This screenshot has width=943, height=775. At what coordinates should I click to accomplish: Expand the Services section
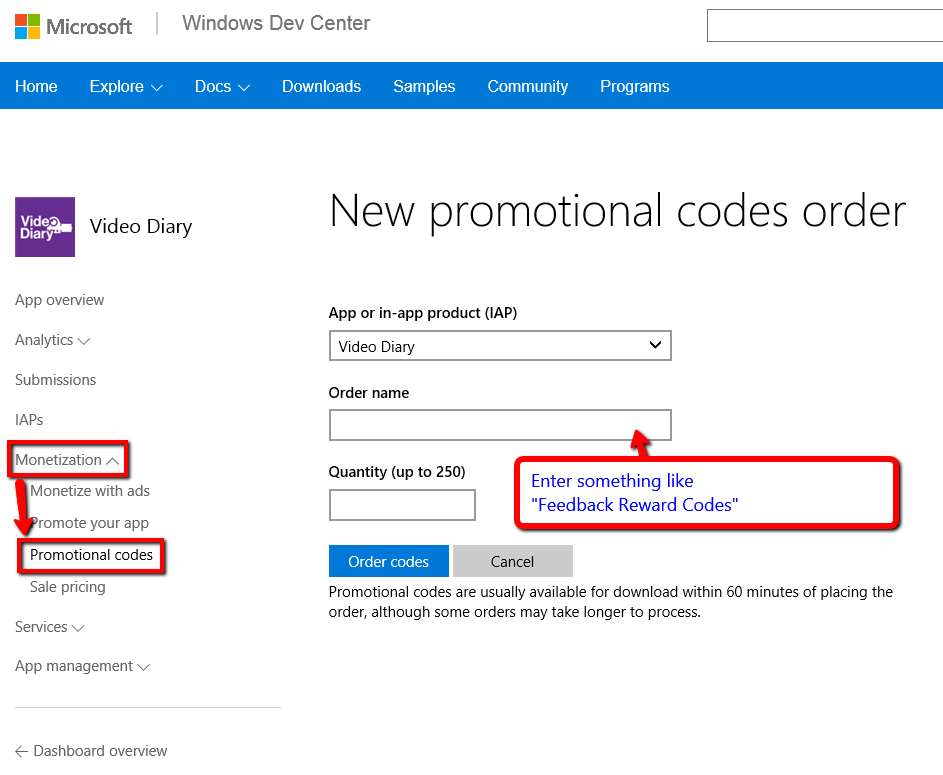(50, 627)
